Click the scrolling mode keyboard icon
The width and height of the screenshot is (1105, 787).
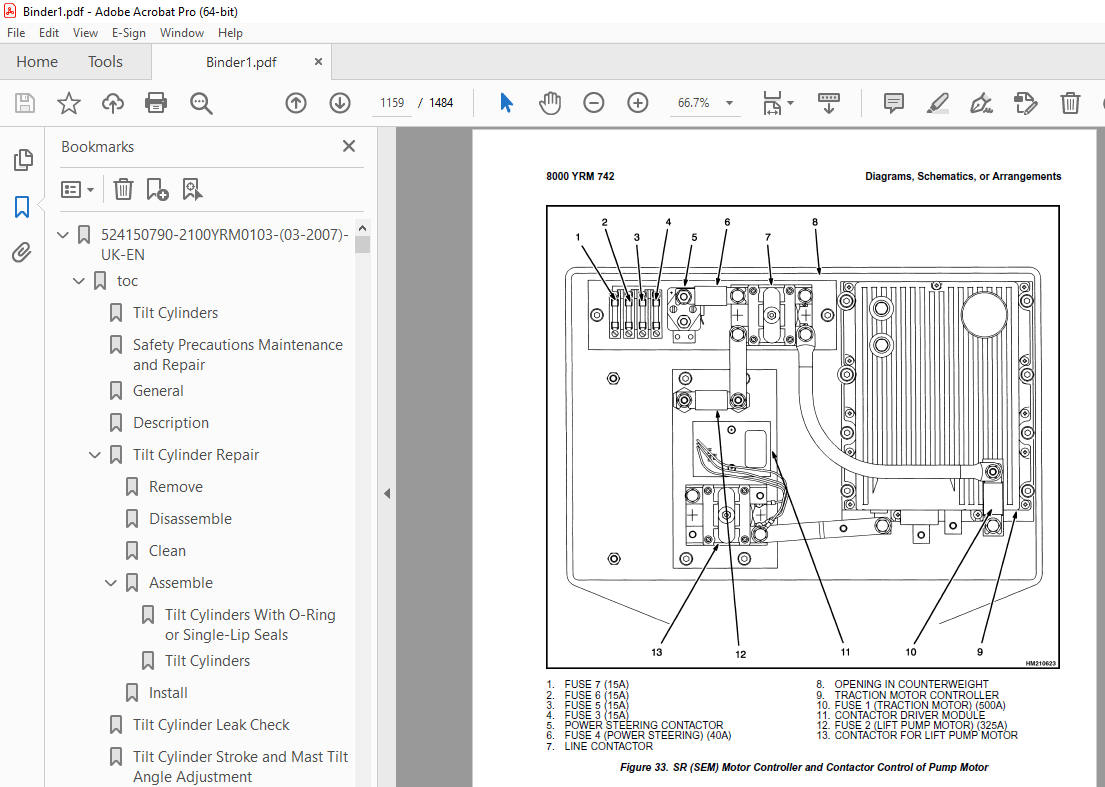829,103
